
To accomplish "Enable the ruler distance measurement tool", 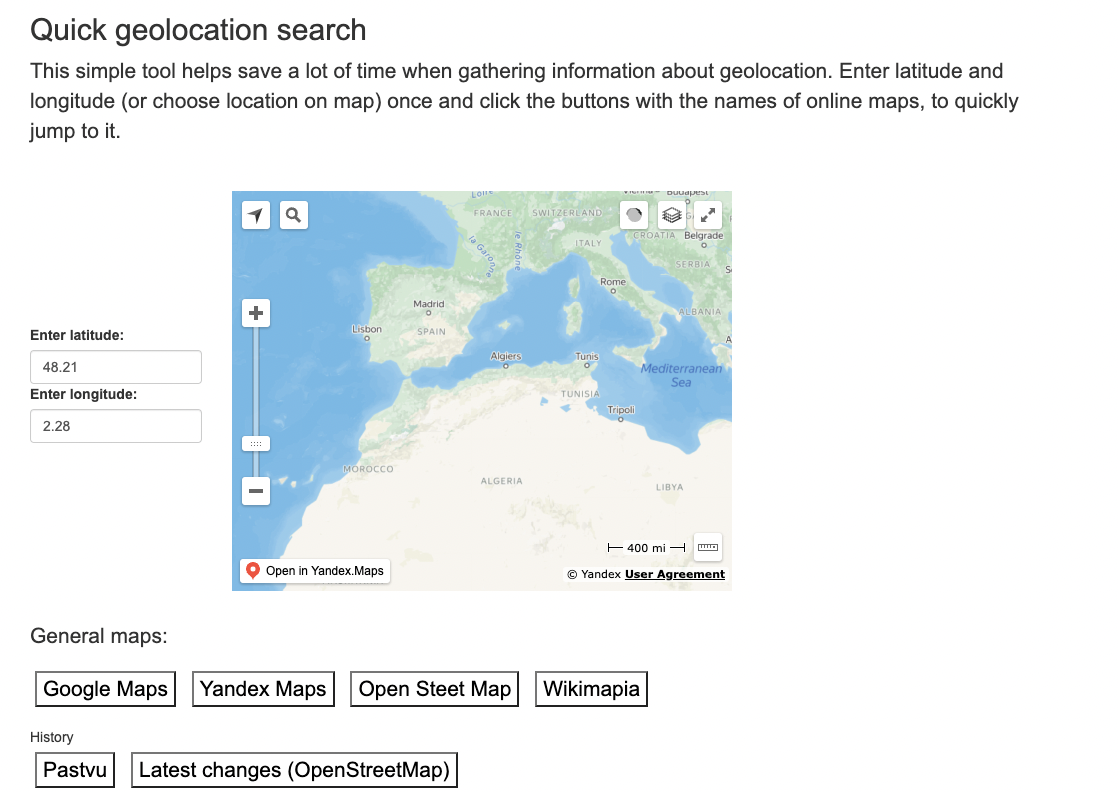I will [x=708, y=547].
